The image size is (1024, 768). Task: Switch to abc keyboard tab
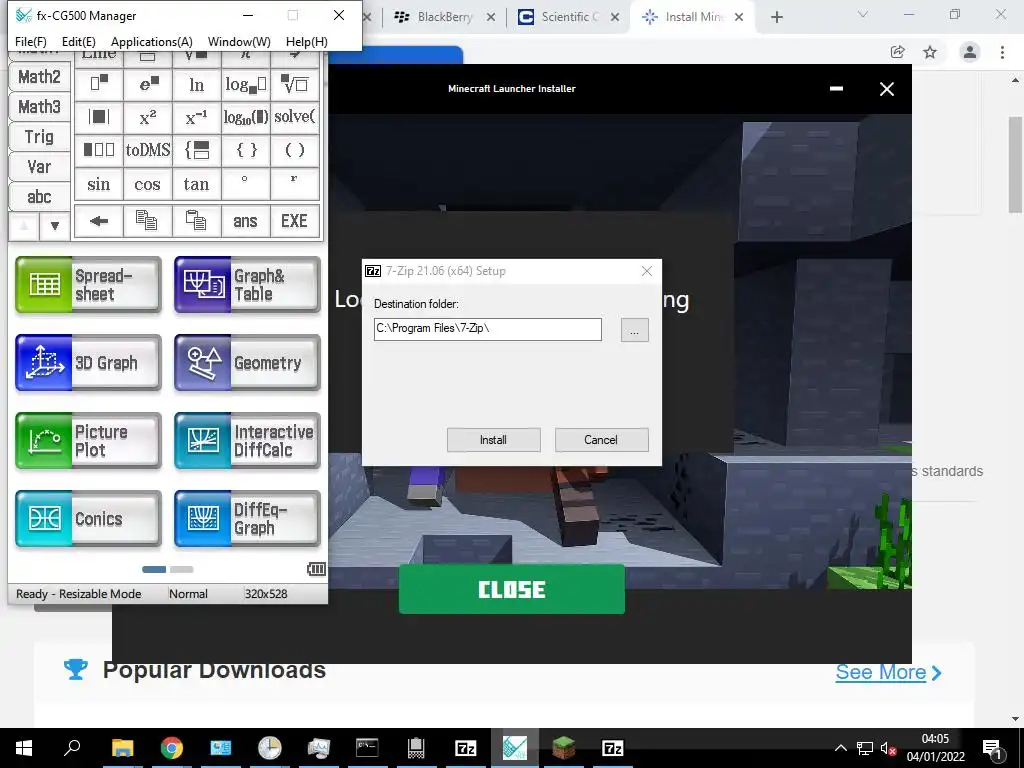click(39, 197)
